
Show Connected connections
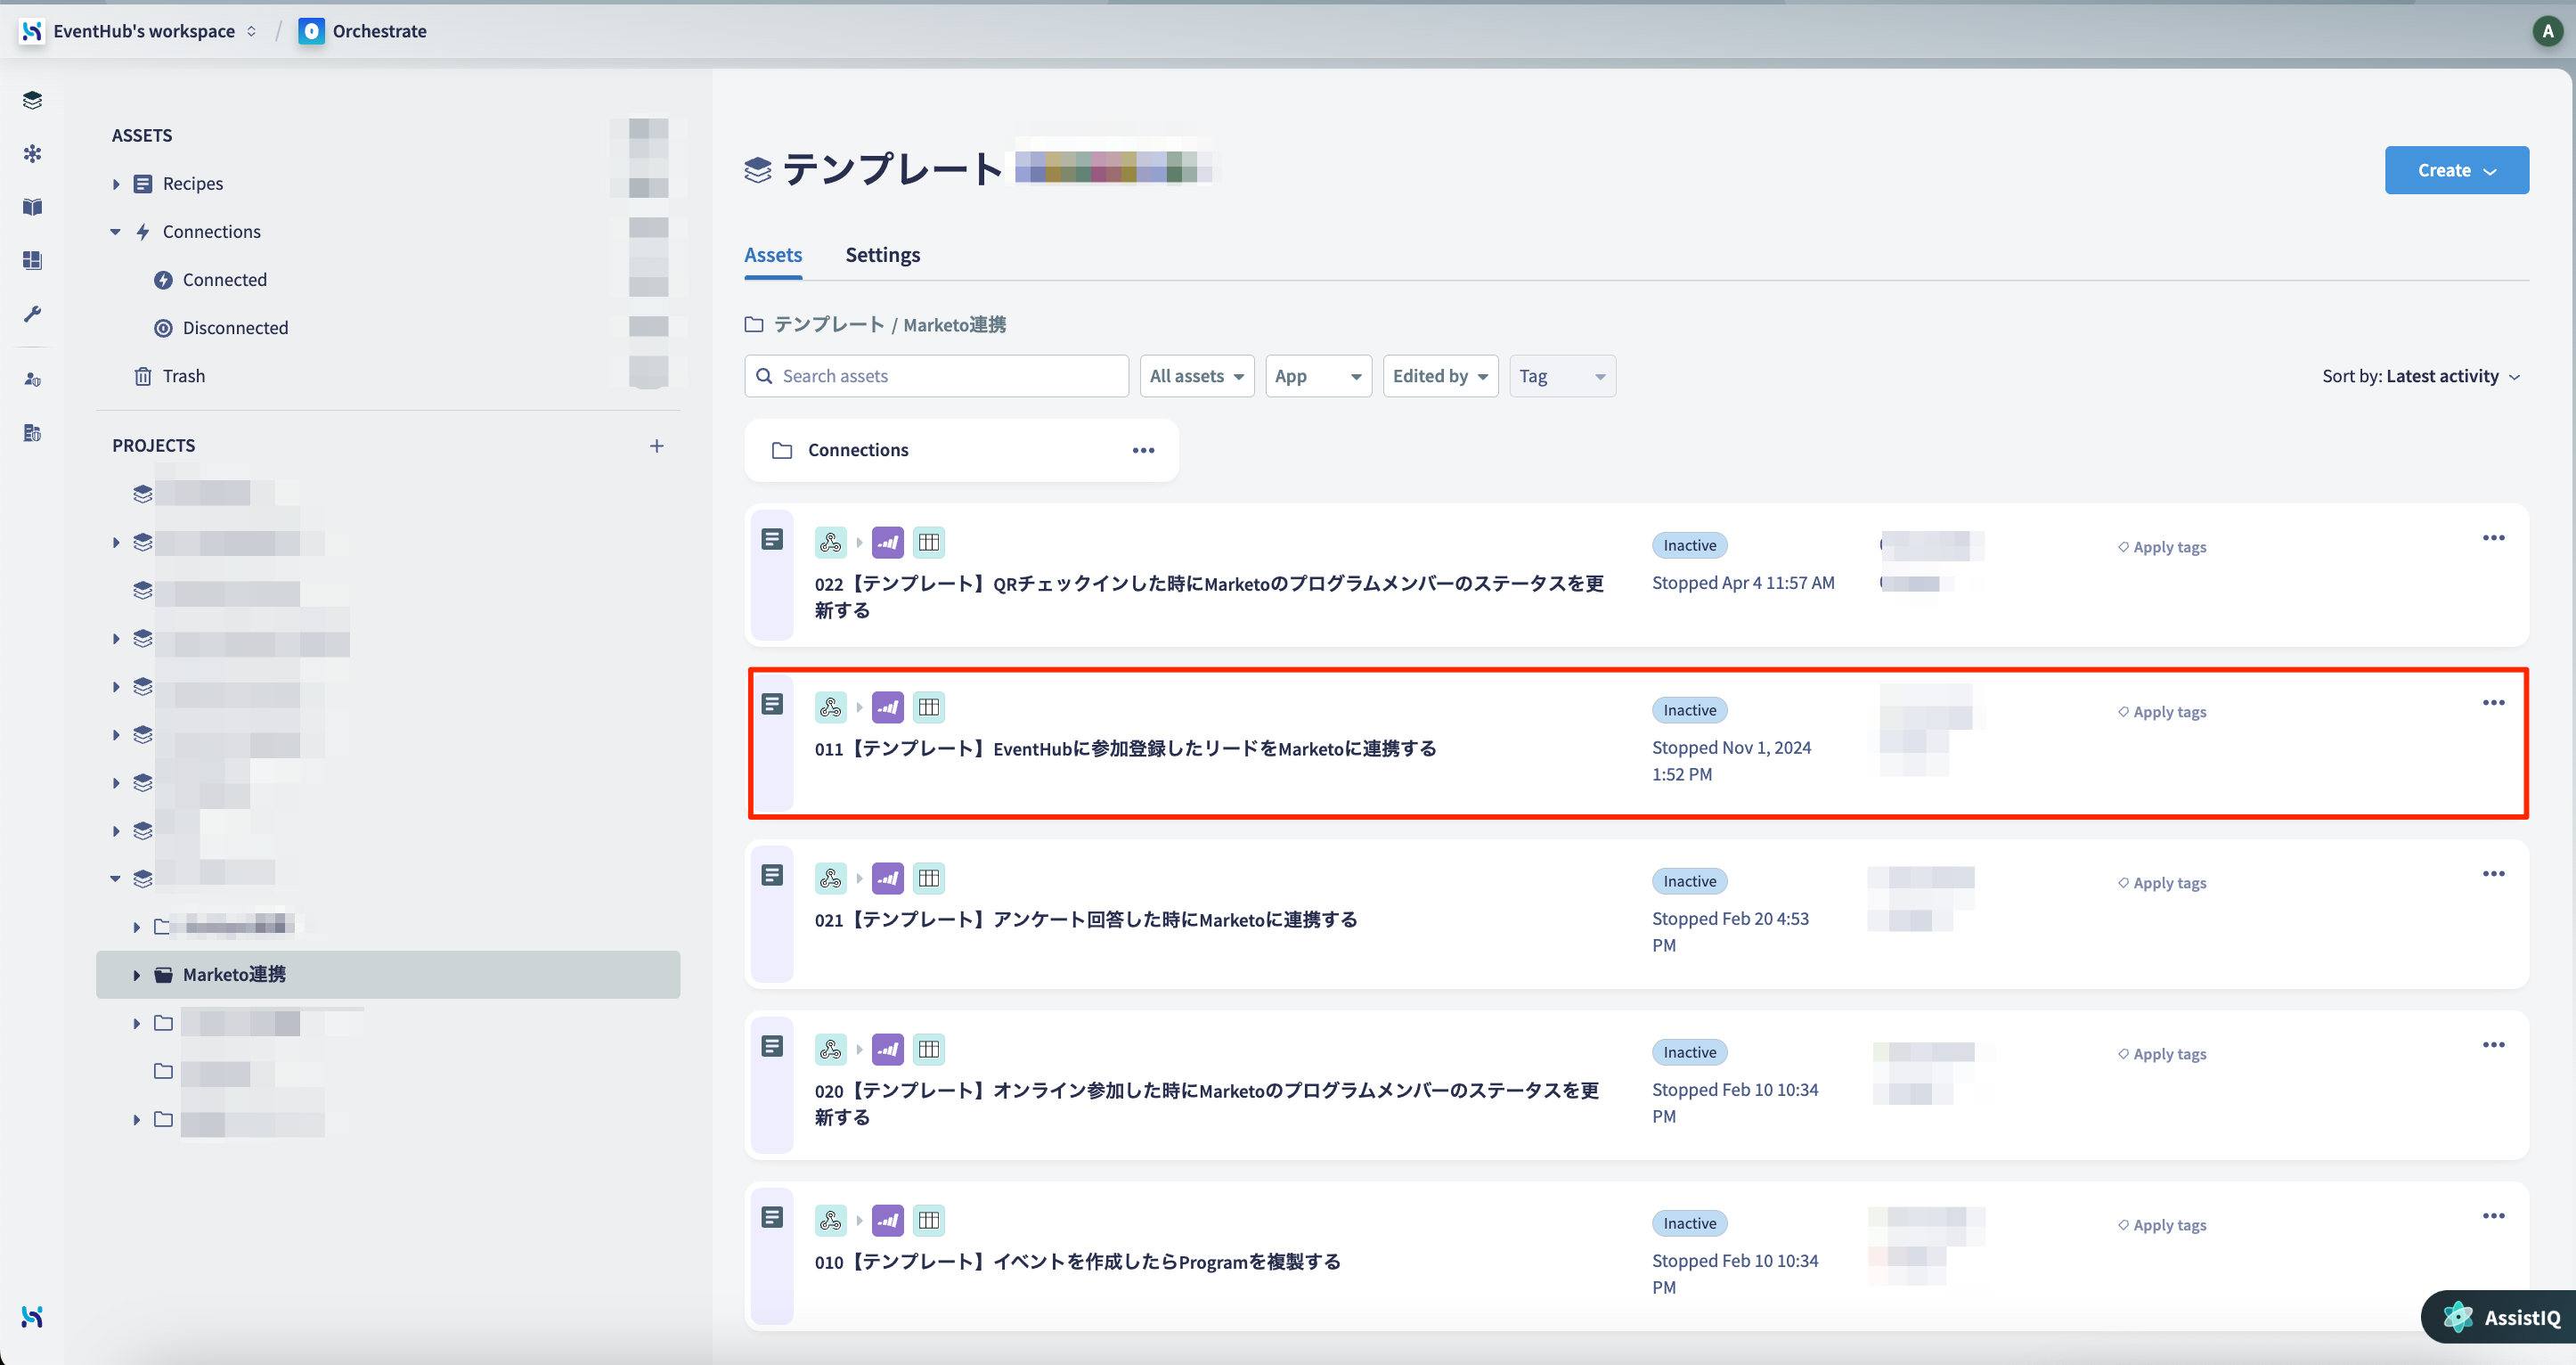(224, 280)
